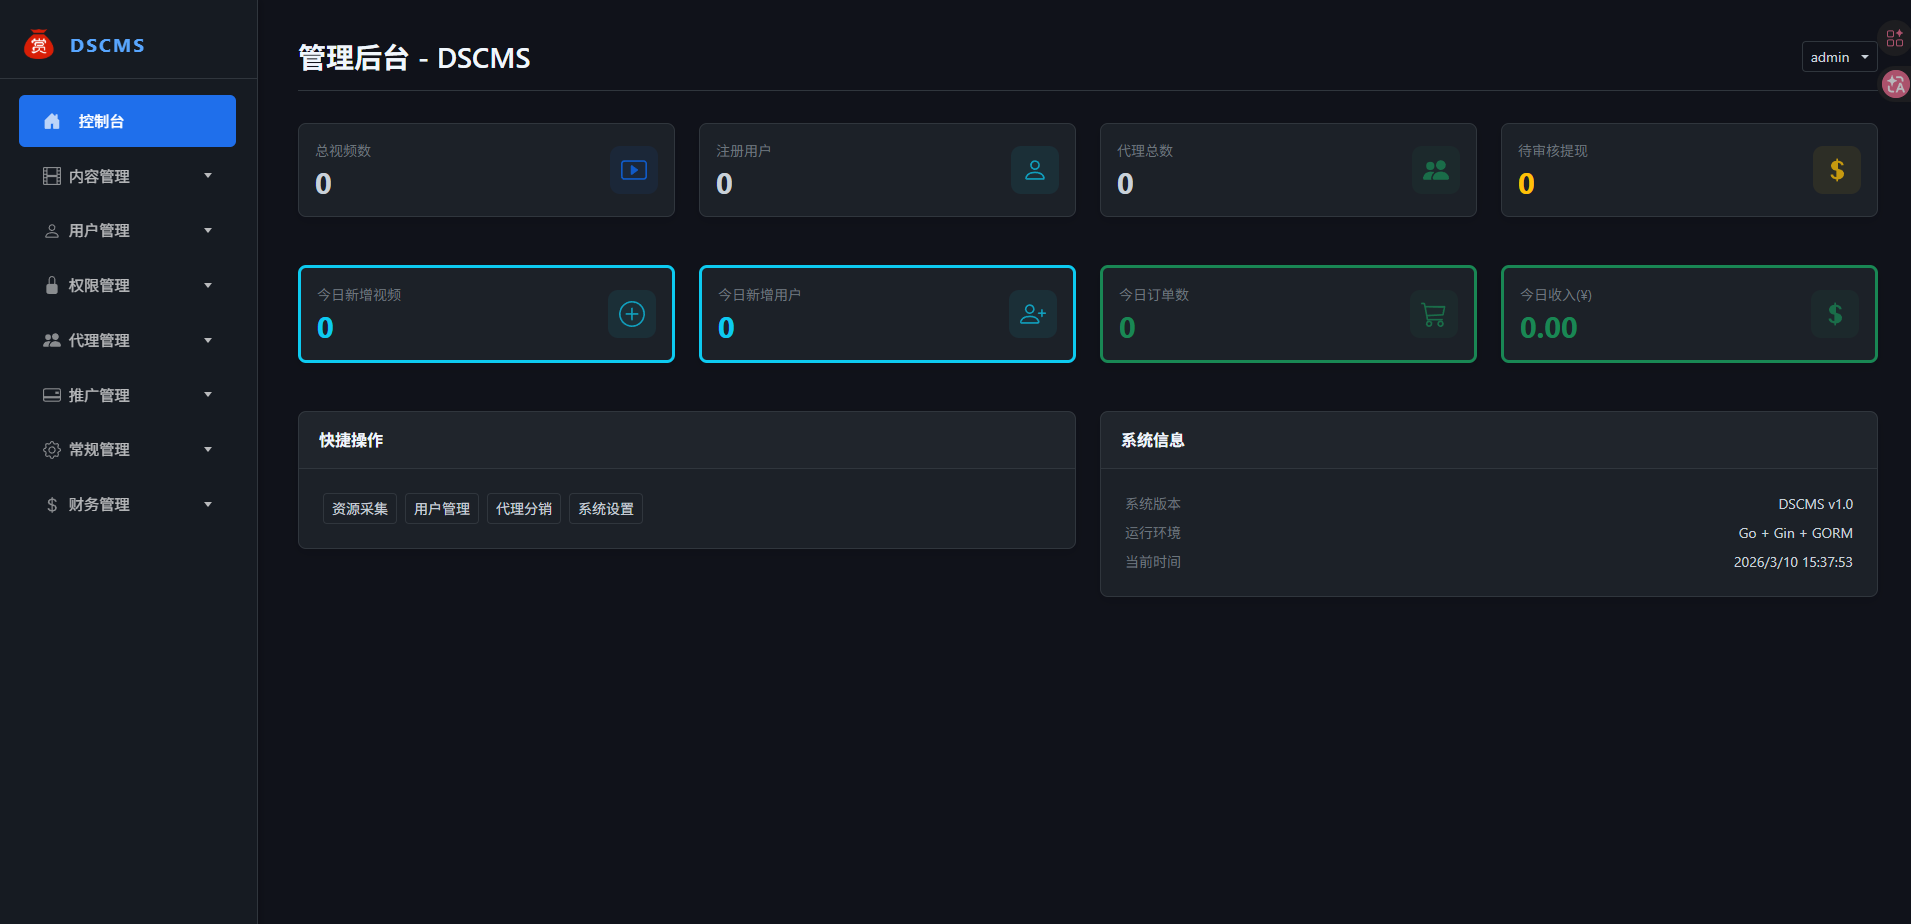Click the 代理分销 quick action button

click(523, 509)
